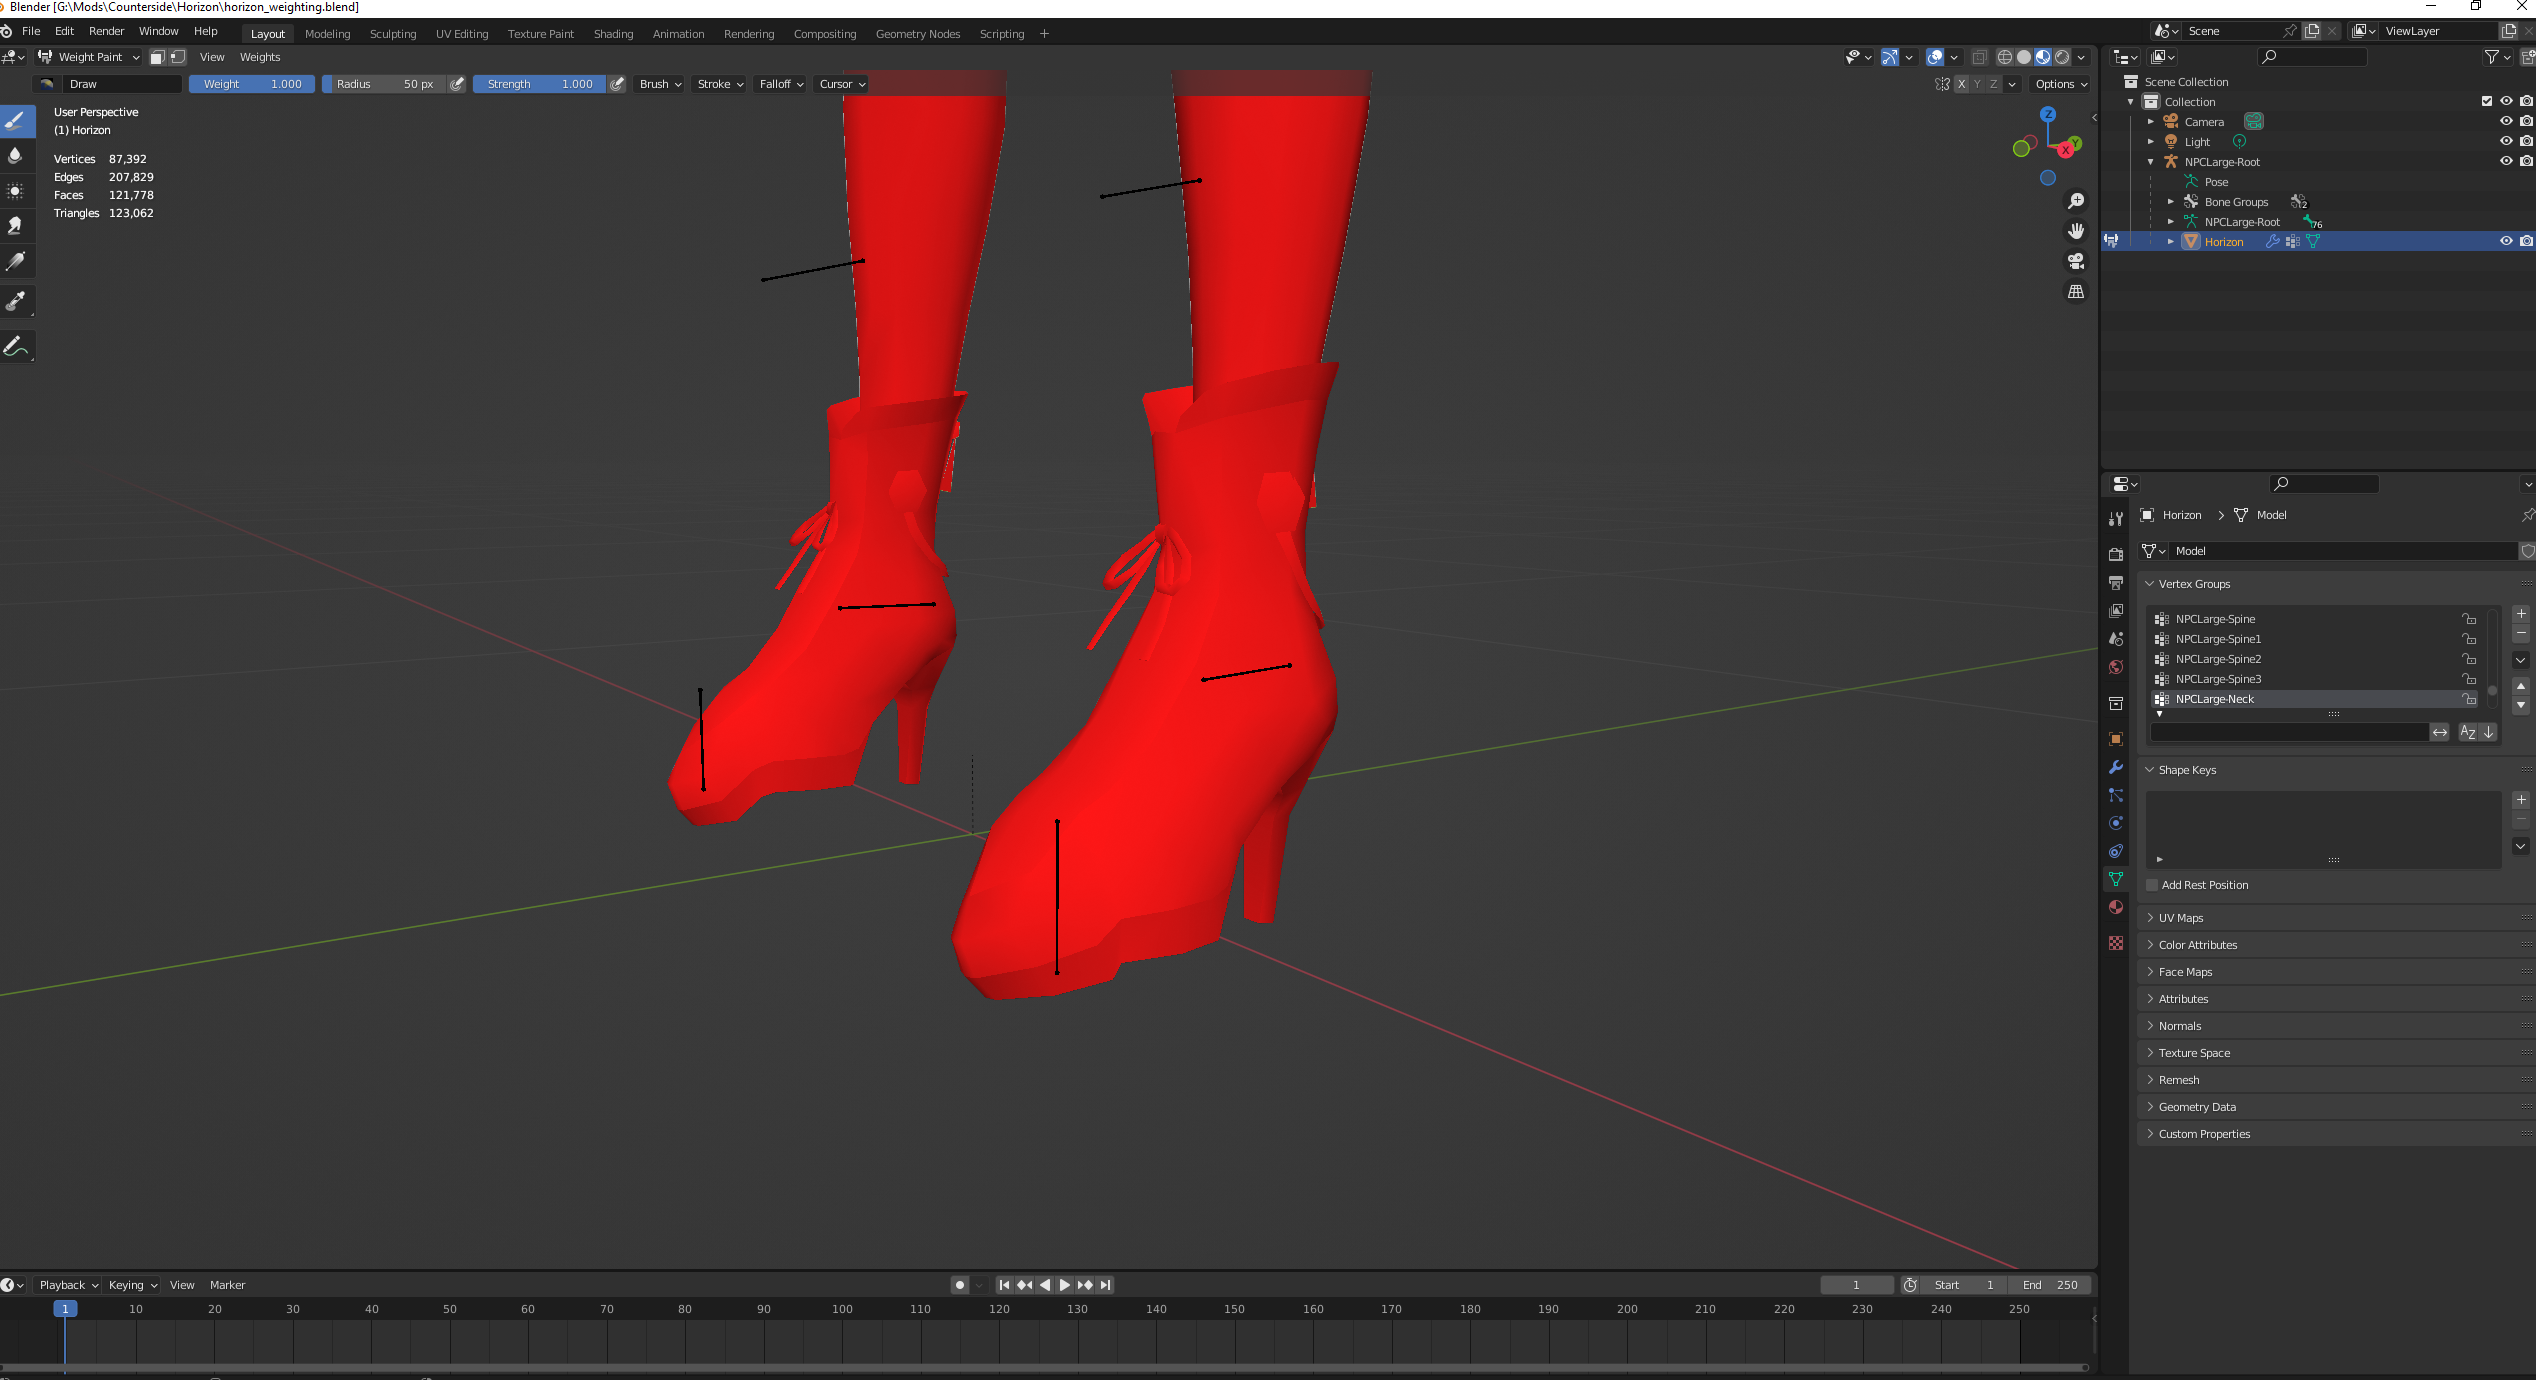Switch to the Sculpting workspace tab
2536x1380 pixels.
coord(392,34)
